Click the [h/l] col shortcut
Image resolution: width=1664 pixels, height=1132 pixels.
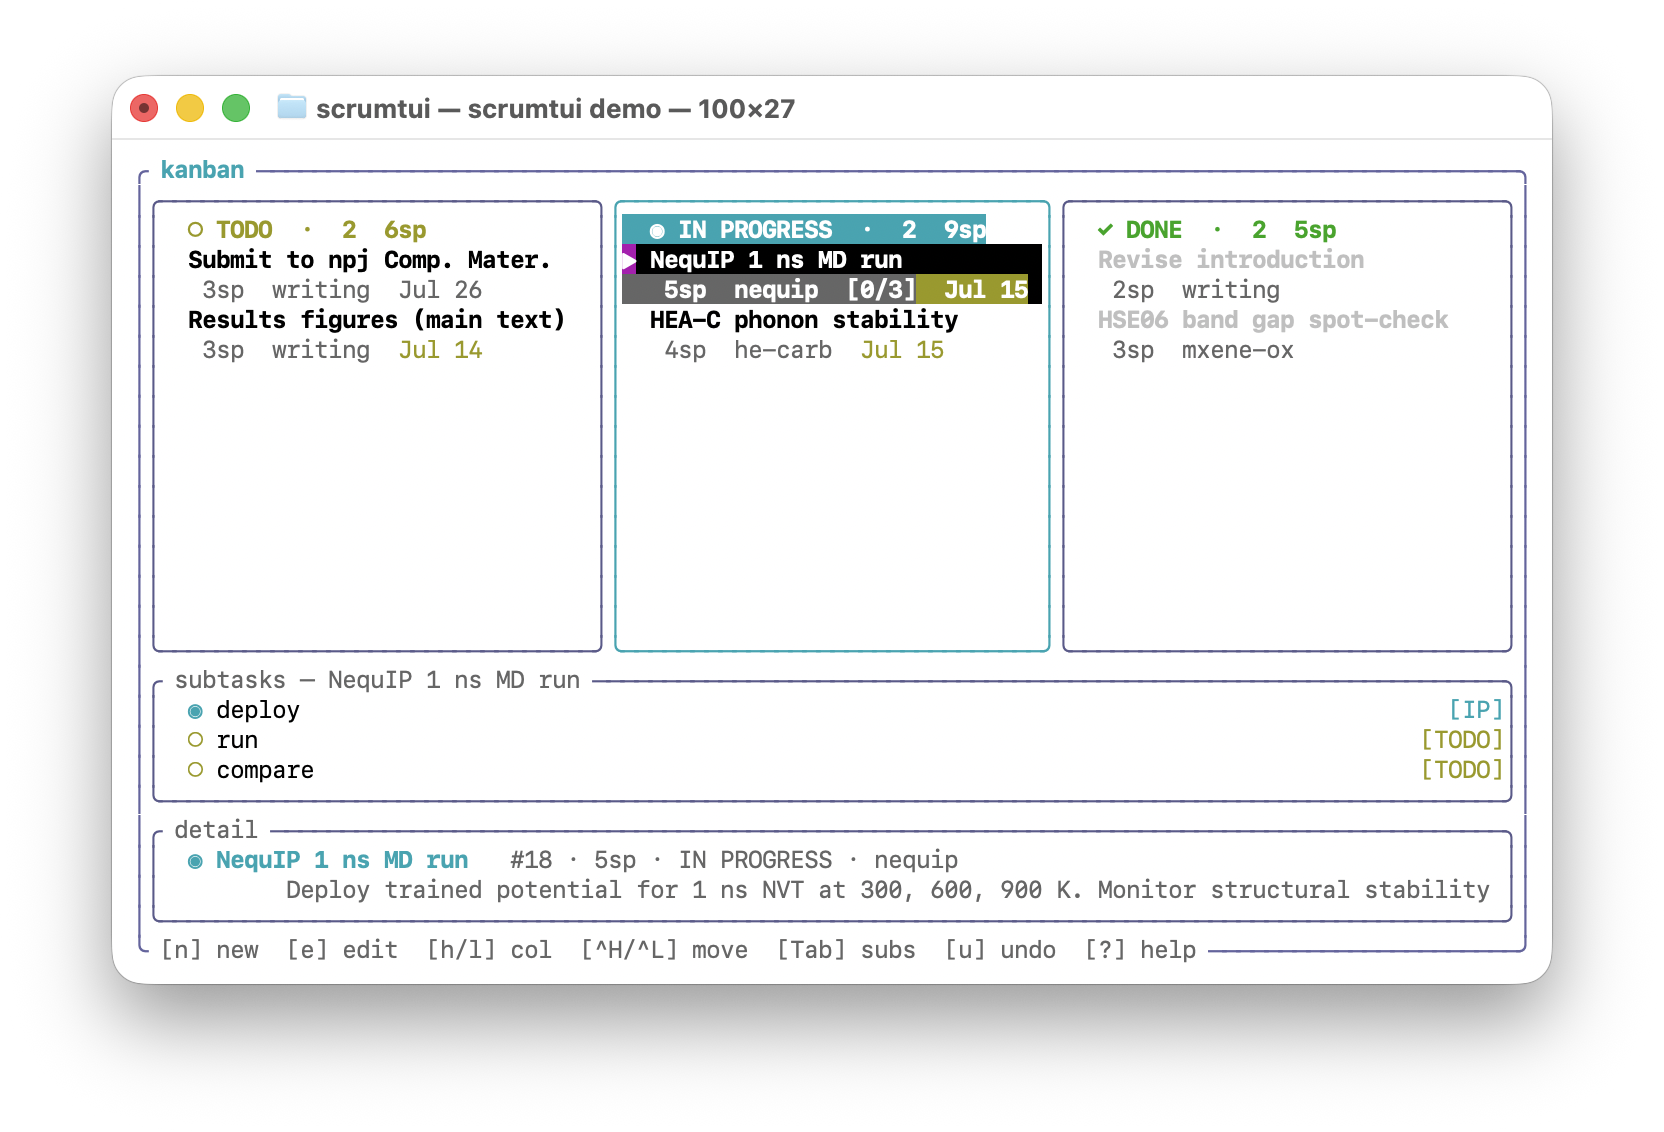[489, 950]
